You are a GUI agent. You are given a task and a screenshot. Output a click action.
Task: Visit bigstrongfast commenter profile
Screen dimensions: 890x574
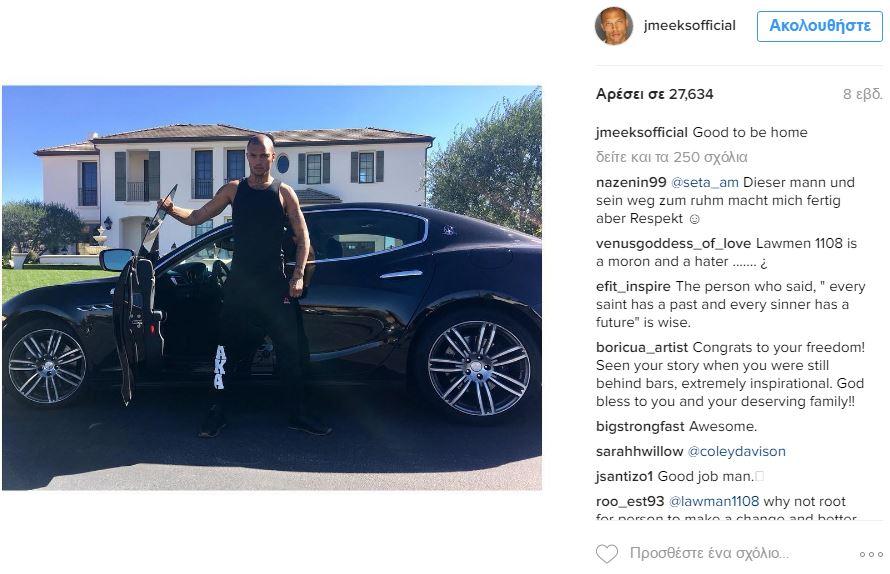coord(640,427)
